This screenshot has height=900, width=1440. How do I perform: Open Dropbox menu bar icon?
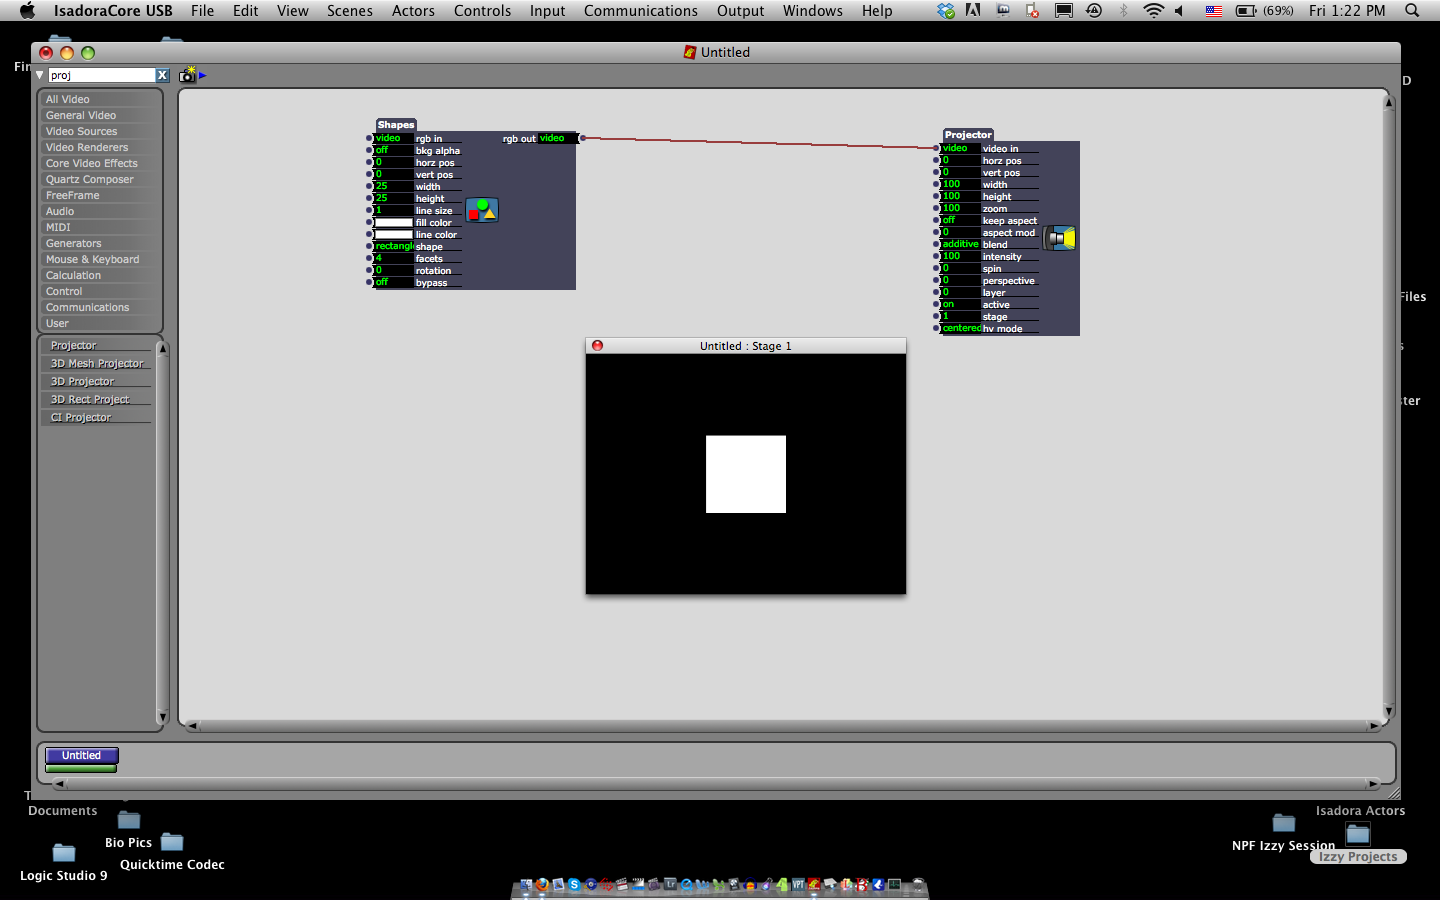click(x=945, y=11)
